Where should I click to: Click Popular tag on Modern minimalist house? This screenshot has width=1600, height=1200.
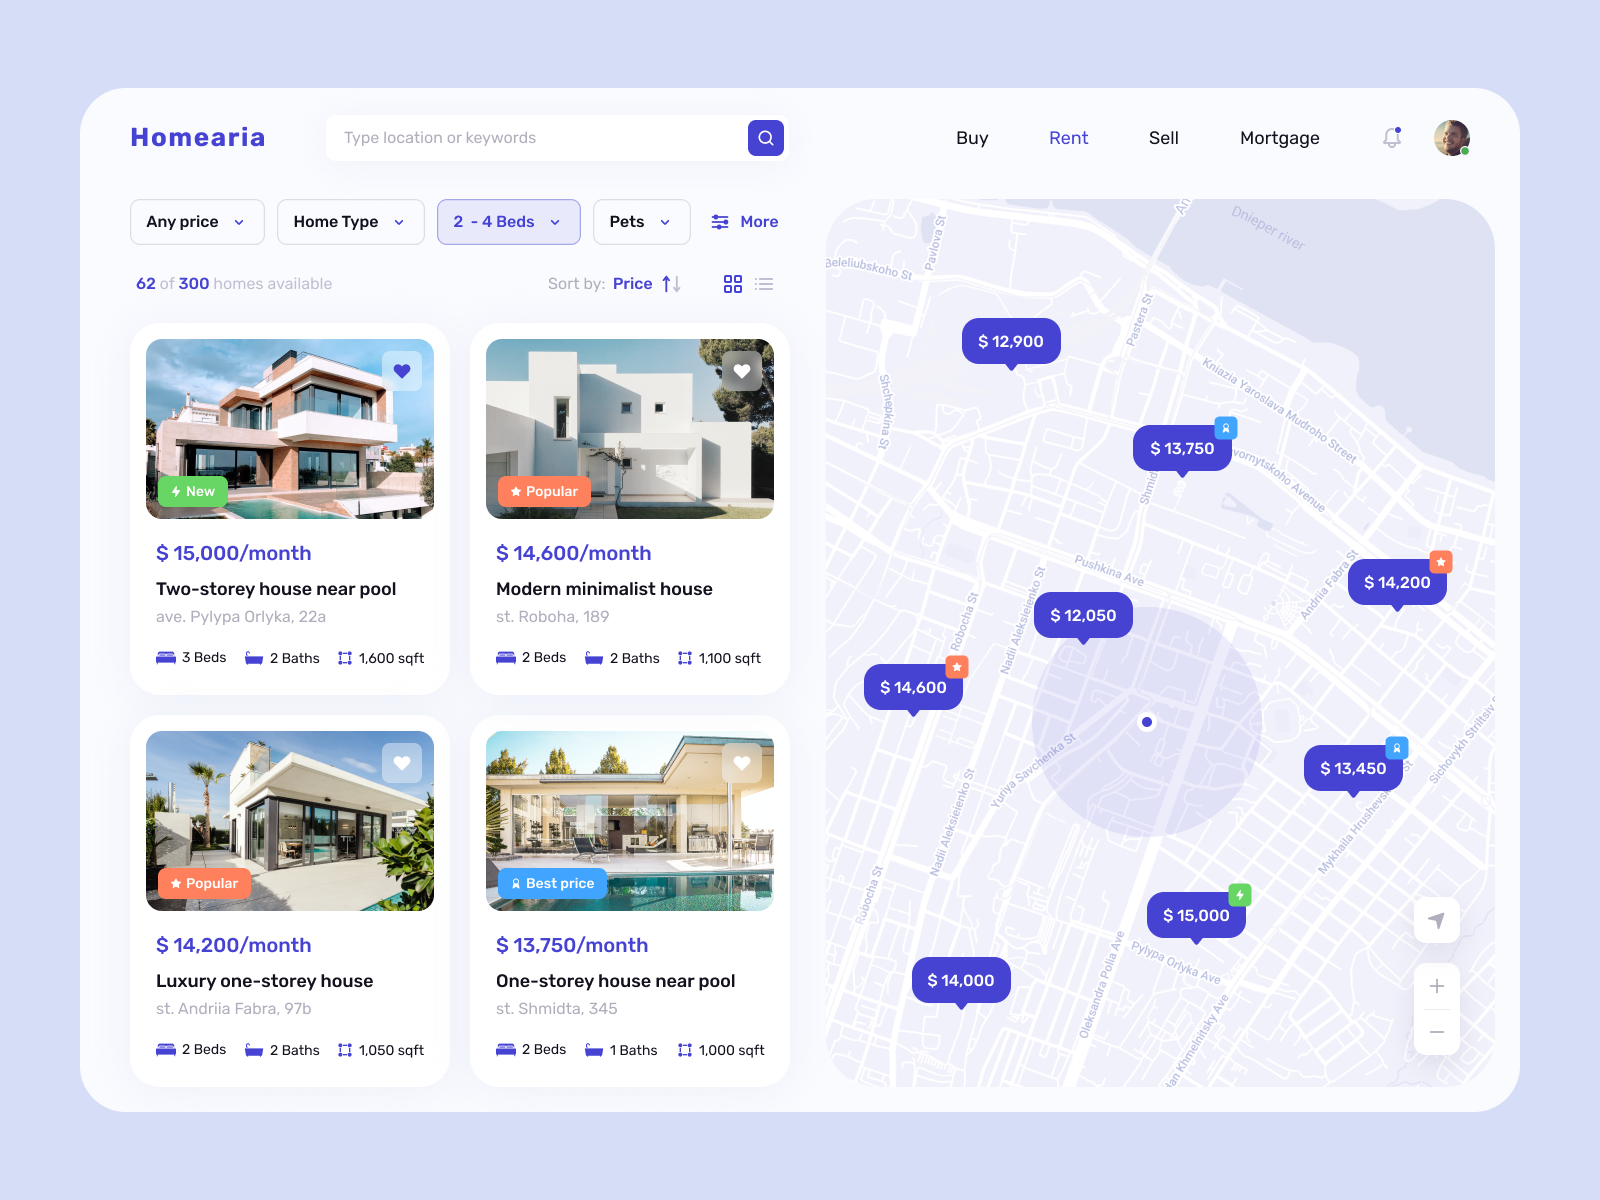point(545,491)
